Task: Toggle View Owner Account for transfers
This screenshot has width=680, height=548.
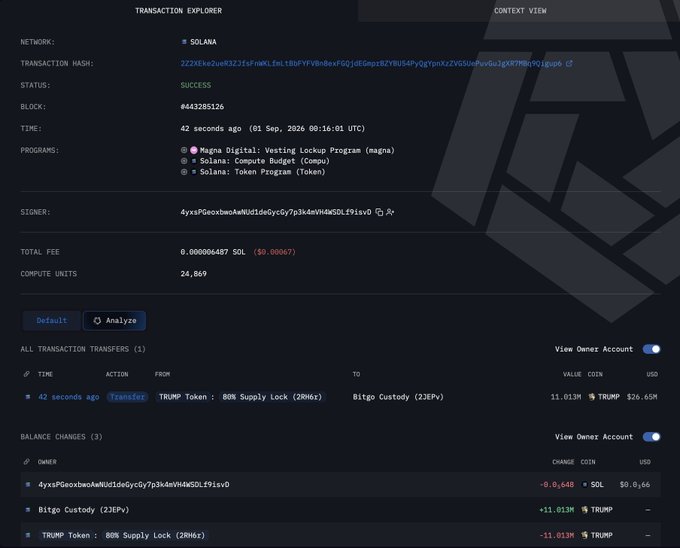Action: (x=651, y=349)
